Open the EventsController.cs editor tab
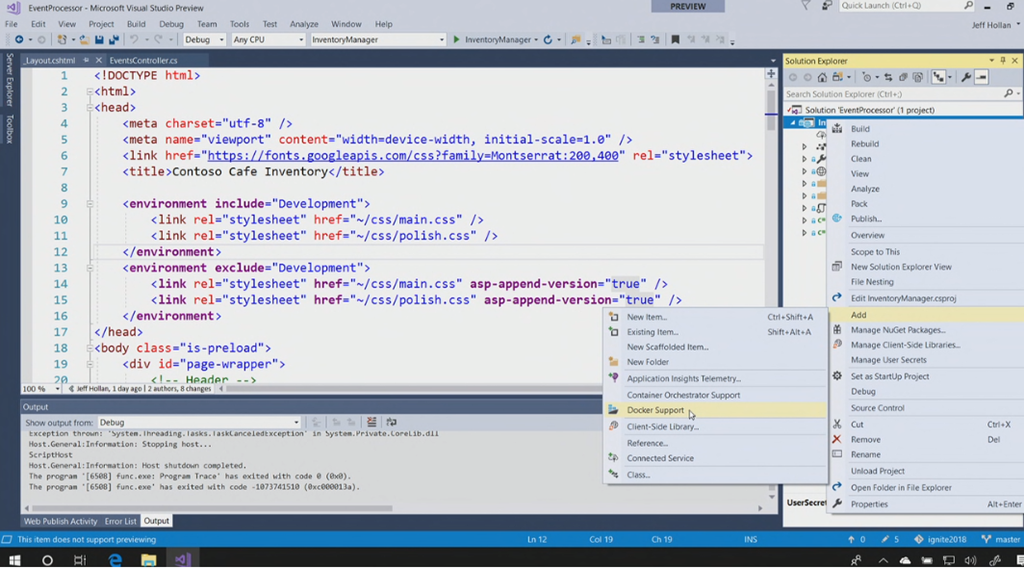Screen dimensions: 1024x568 143,60
